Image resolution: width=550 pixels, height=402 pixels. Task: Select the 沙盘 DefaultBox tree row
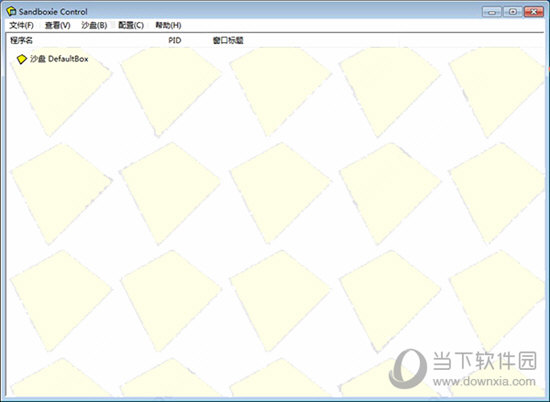click(x=53, y=59)
